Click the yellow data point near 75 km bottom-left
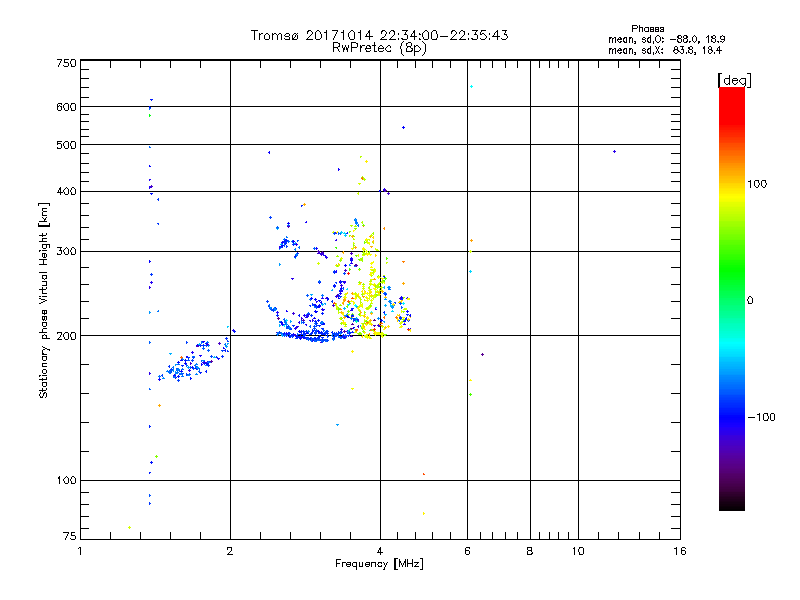800x600 pixels. click(x=130, y=528)
